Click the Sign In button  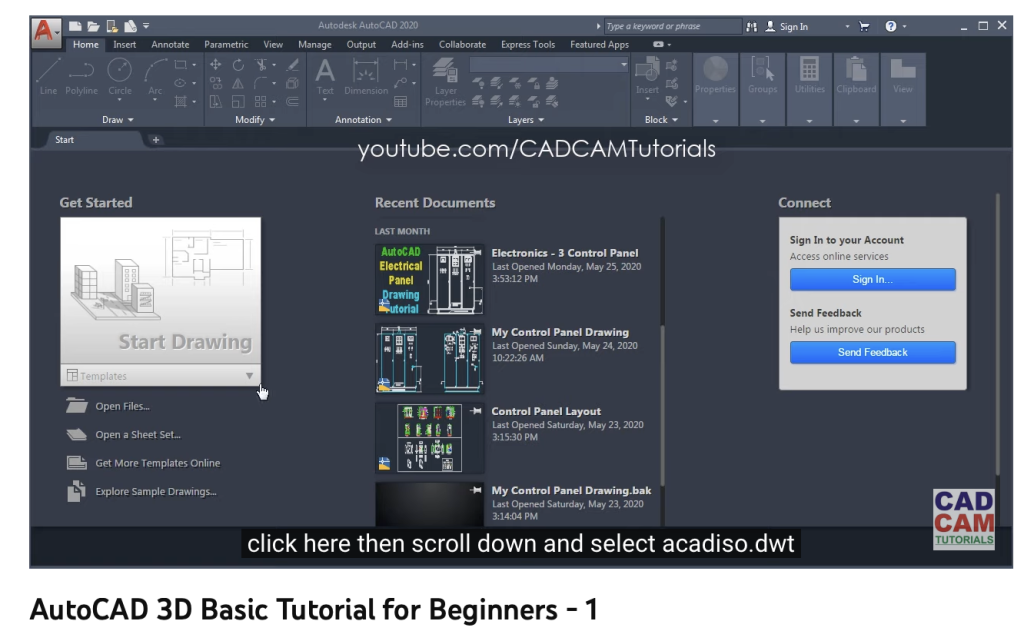[871, 279]
